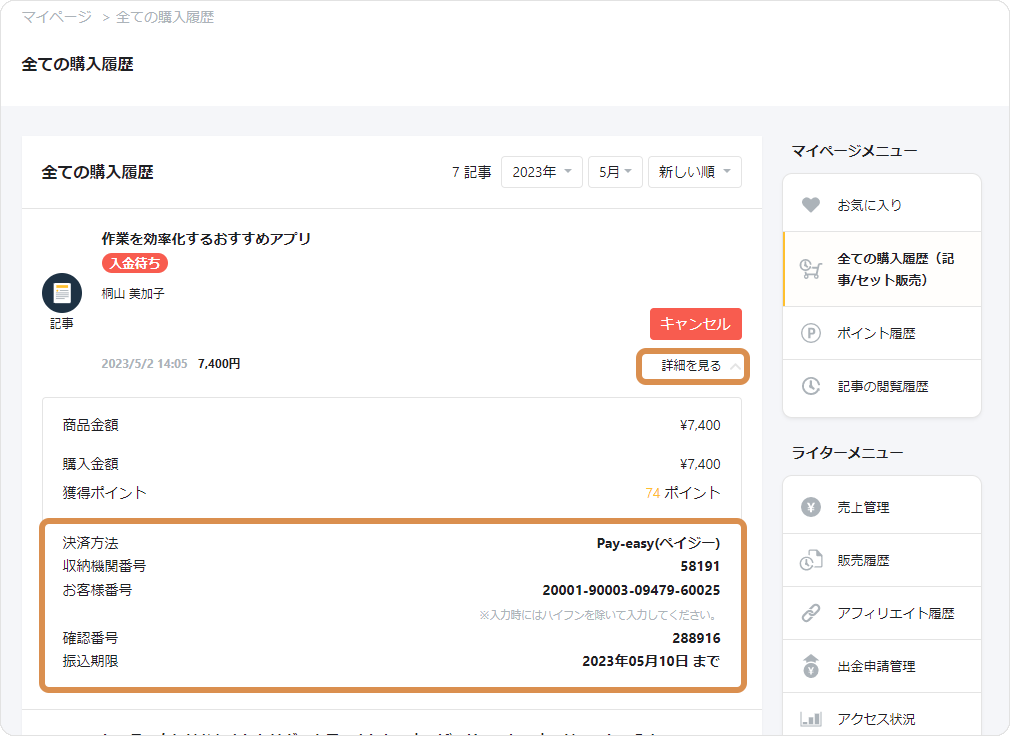Screen dimensions: 1010x736
Task: Click the bar chart icon for アクセス状況
Action: pyautogui.click(x=810, y=719)
